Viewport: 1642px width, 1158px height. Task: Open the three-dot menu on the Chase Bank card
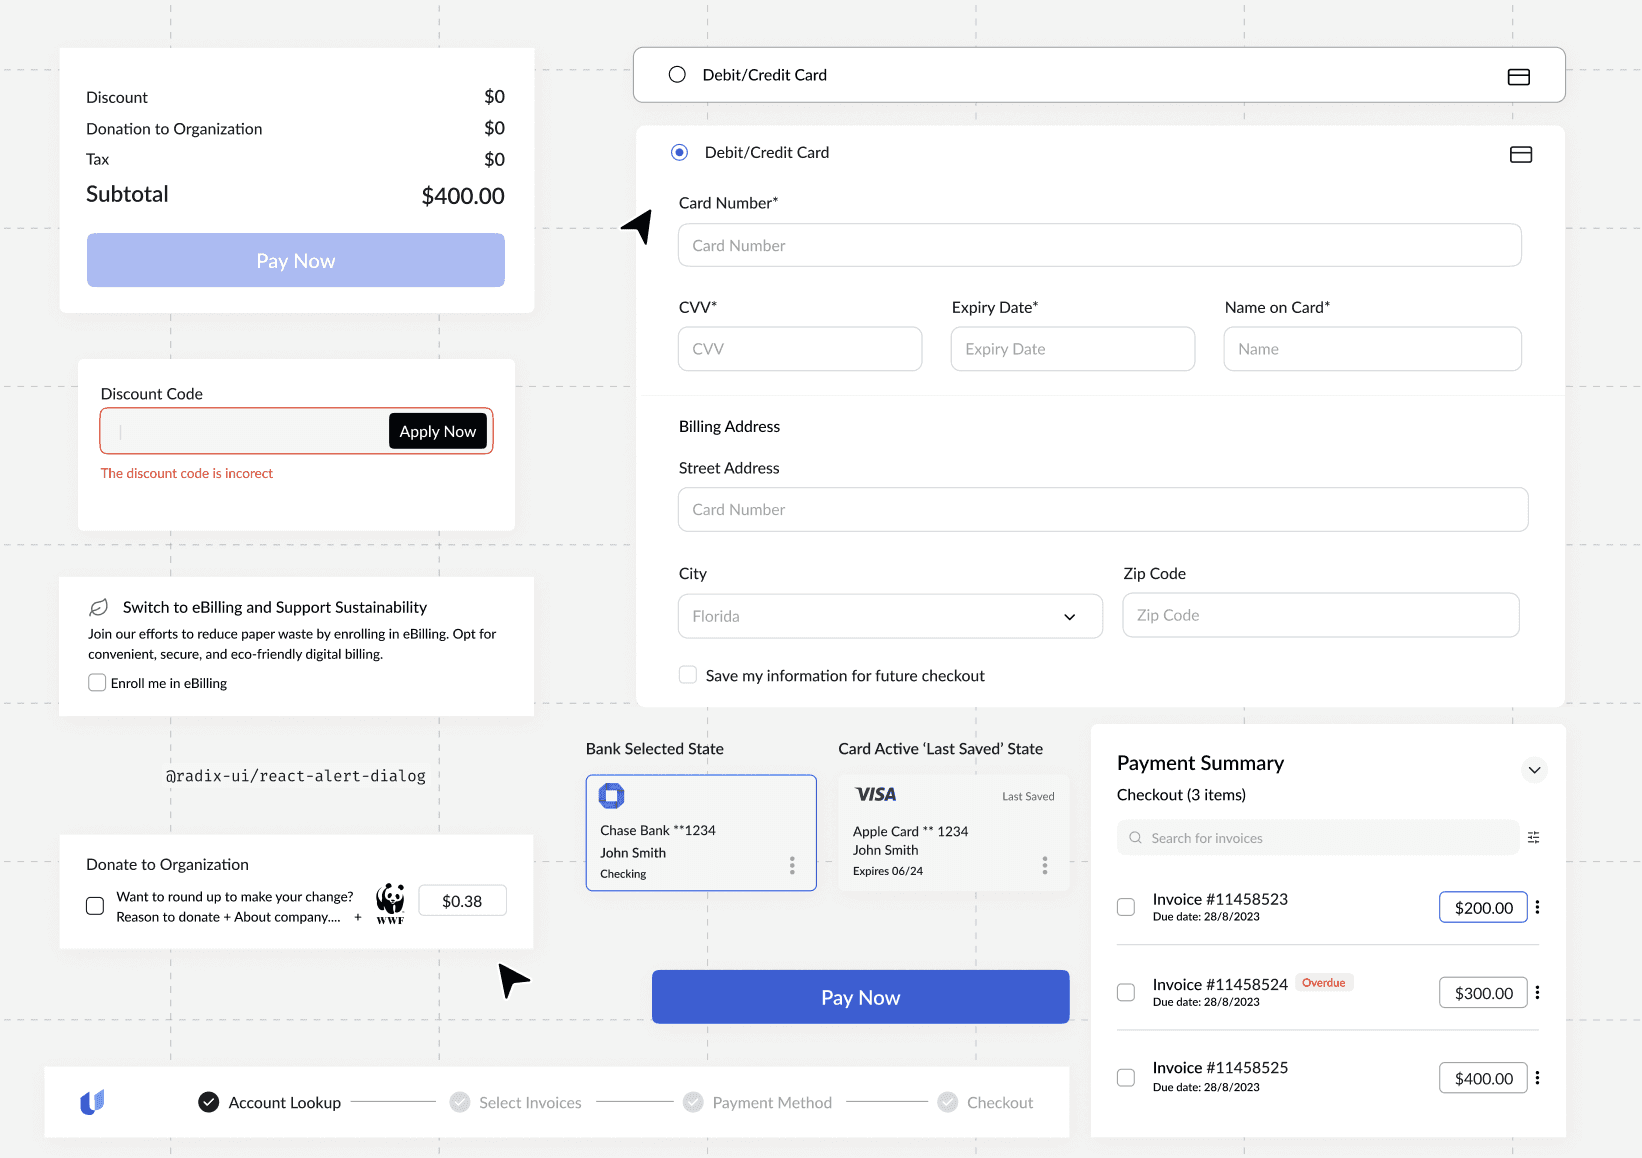tap(792, 865)
